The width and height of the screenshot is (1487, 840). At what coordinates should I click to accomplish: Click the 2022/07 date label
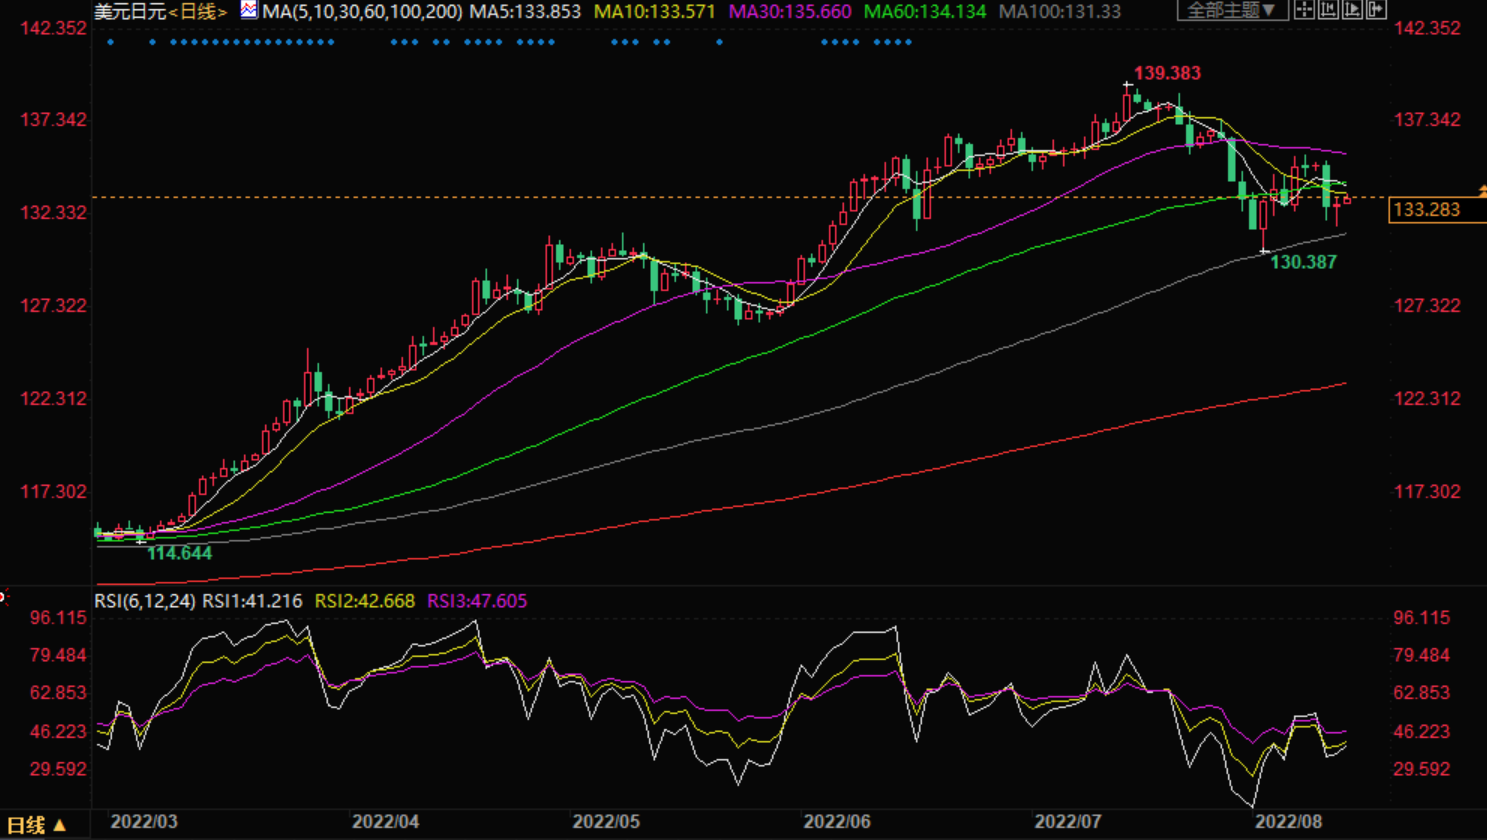point(1068,822)
